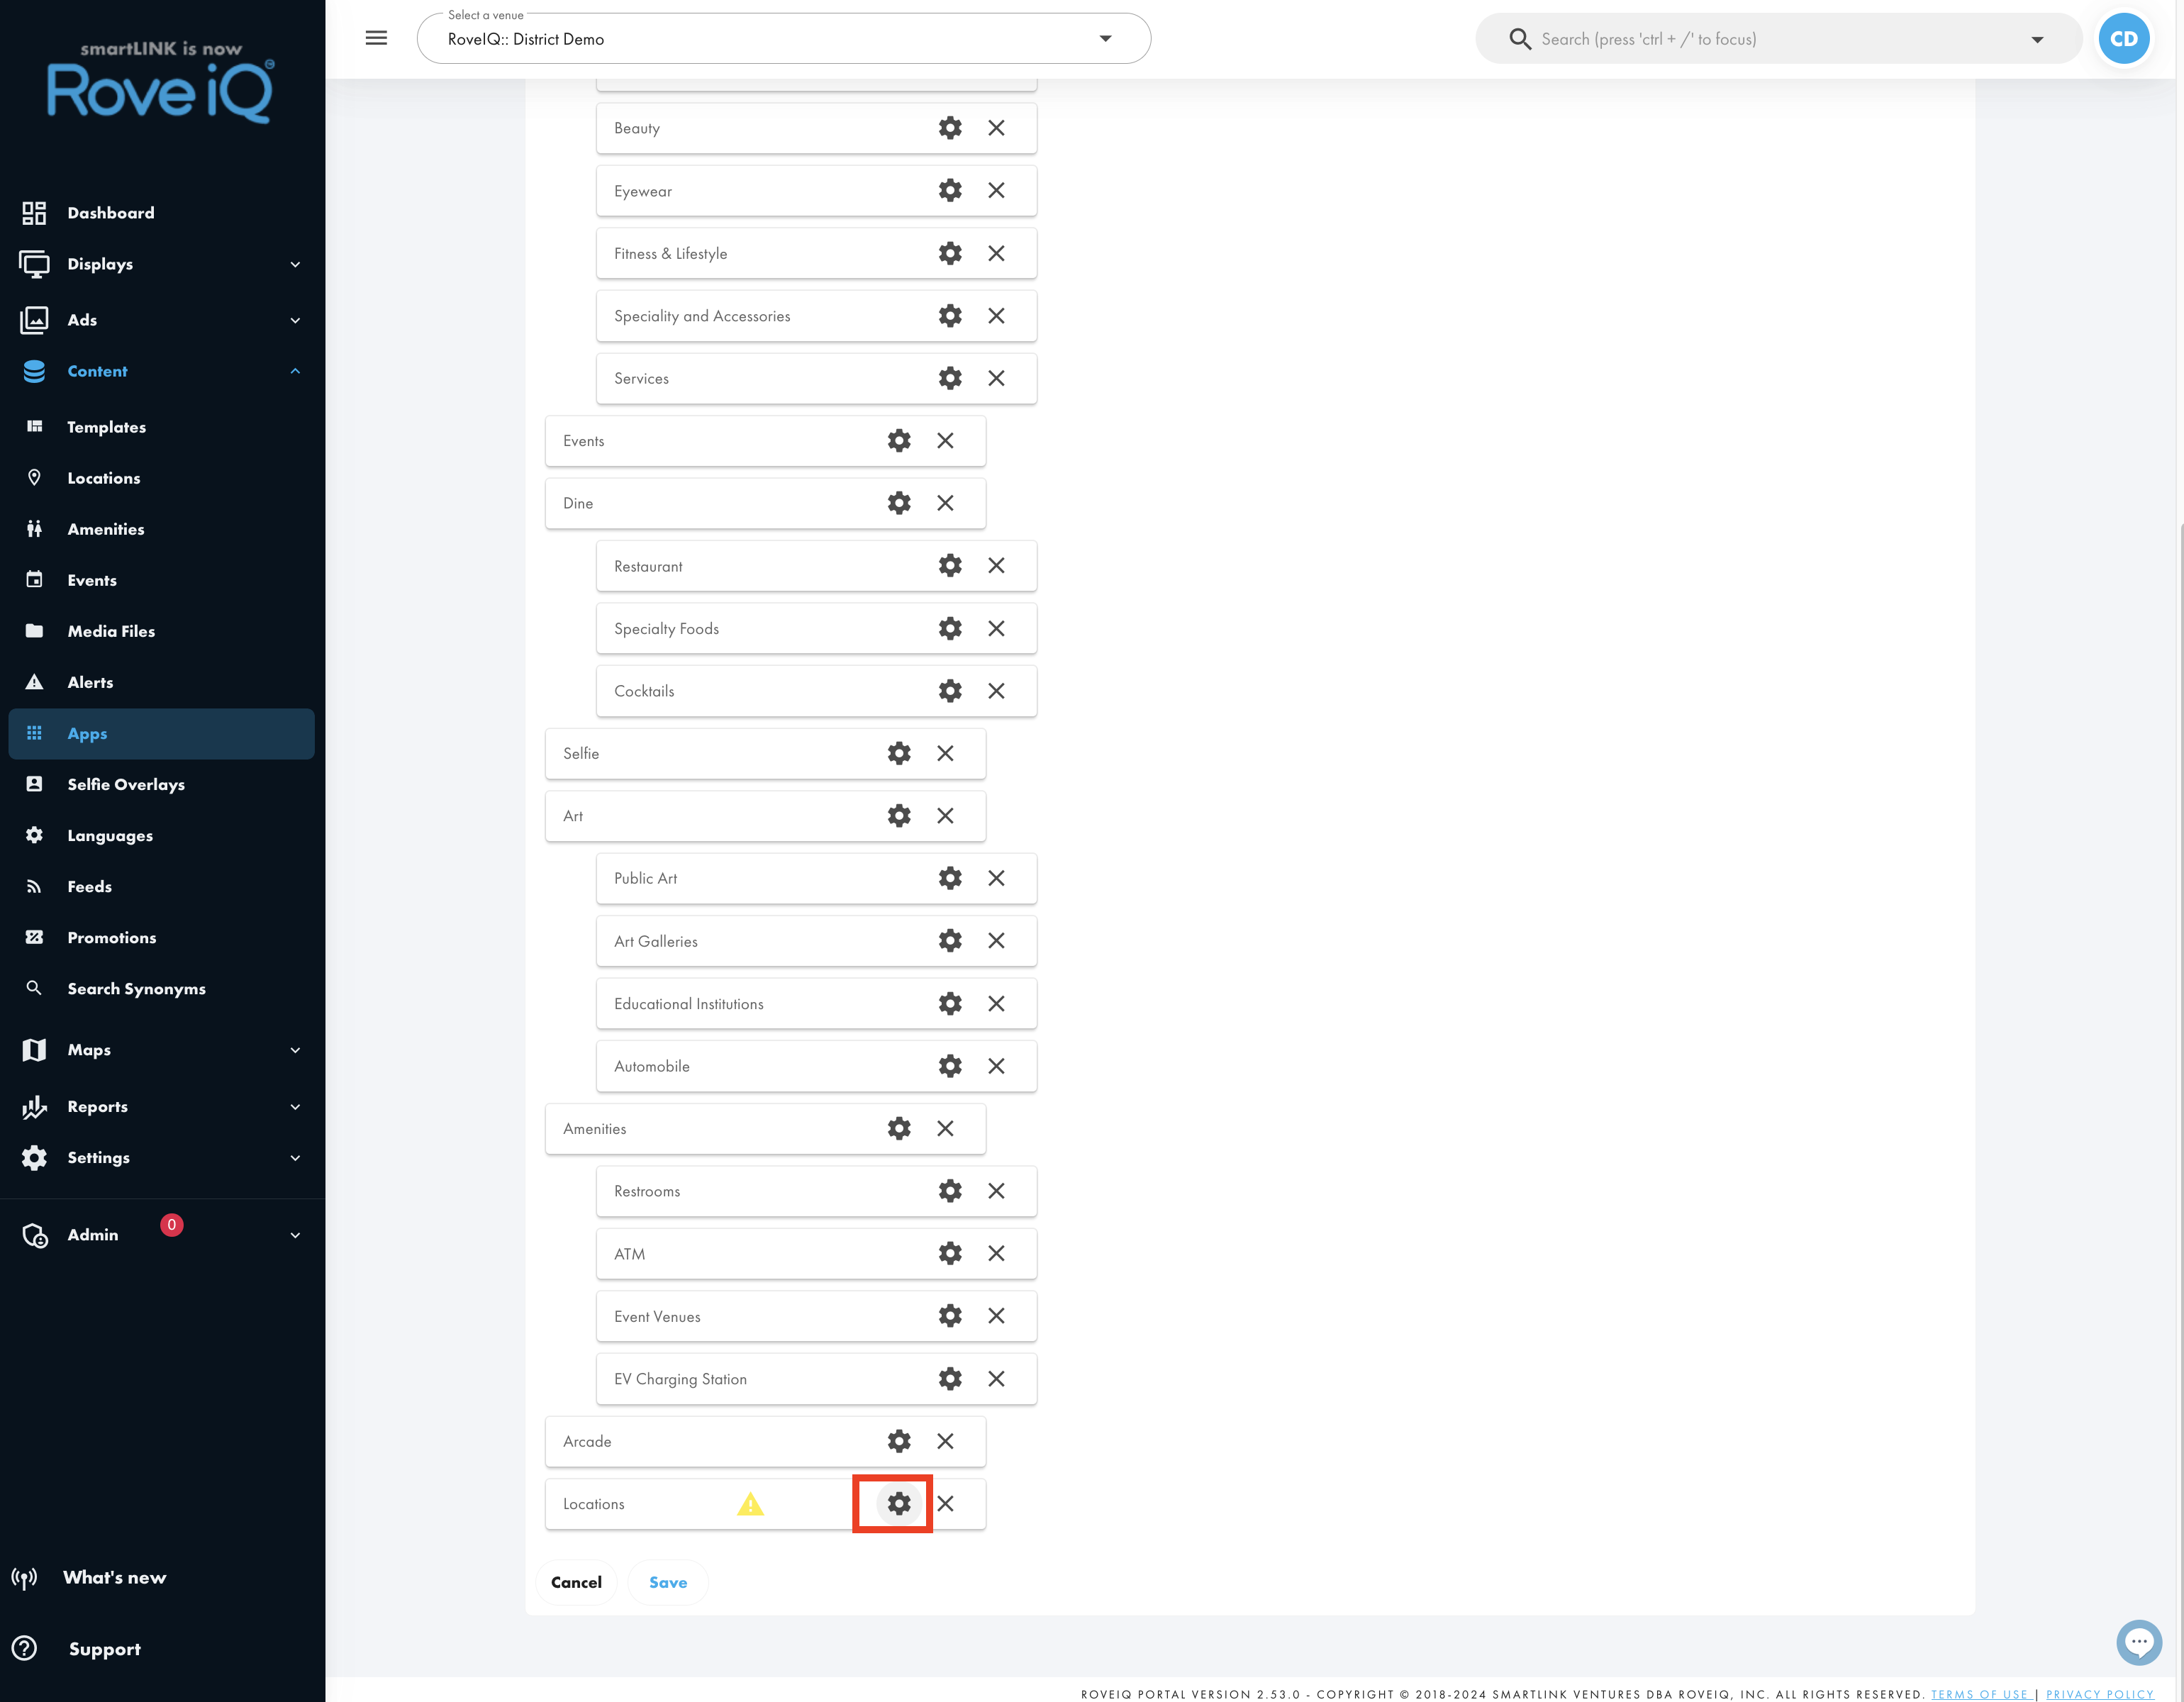Open the chat bubble widget
The image size is (2184, 1702).
click(x=2138, y=1642)
